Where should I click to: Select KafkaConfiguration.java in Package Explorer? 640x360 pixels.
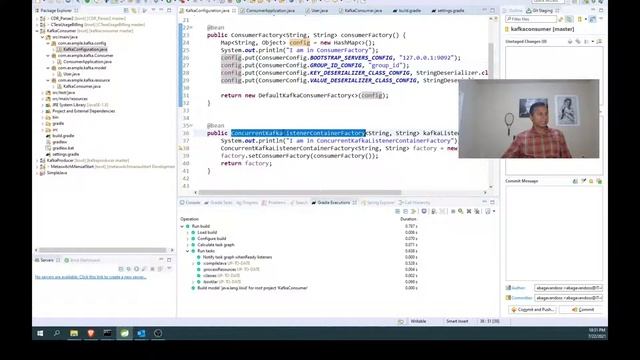[x=82, y=49]
